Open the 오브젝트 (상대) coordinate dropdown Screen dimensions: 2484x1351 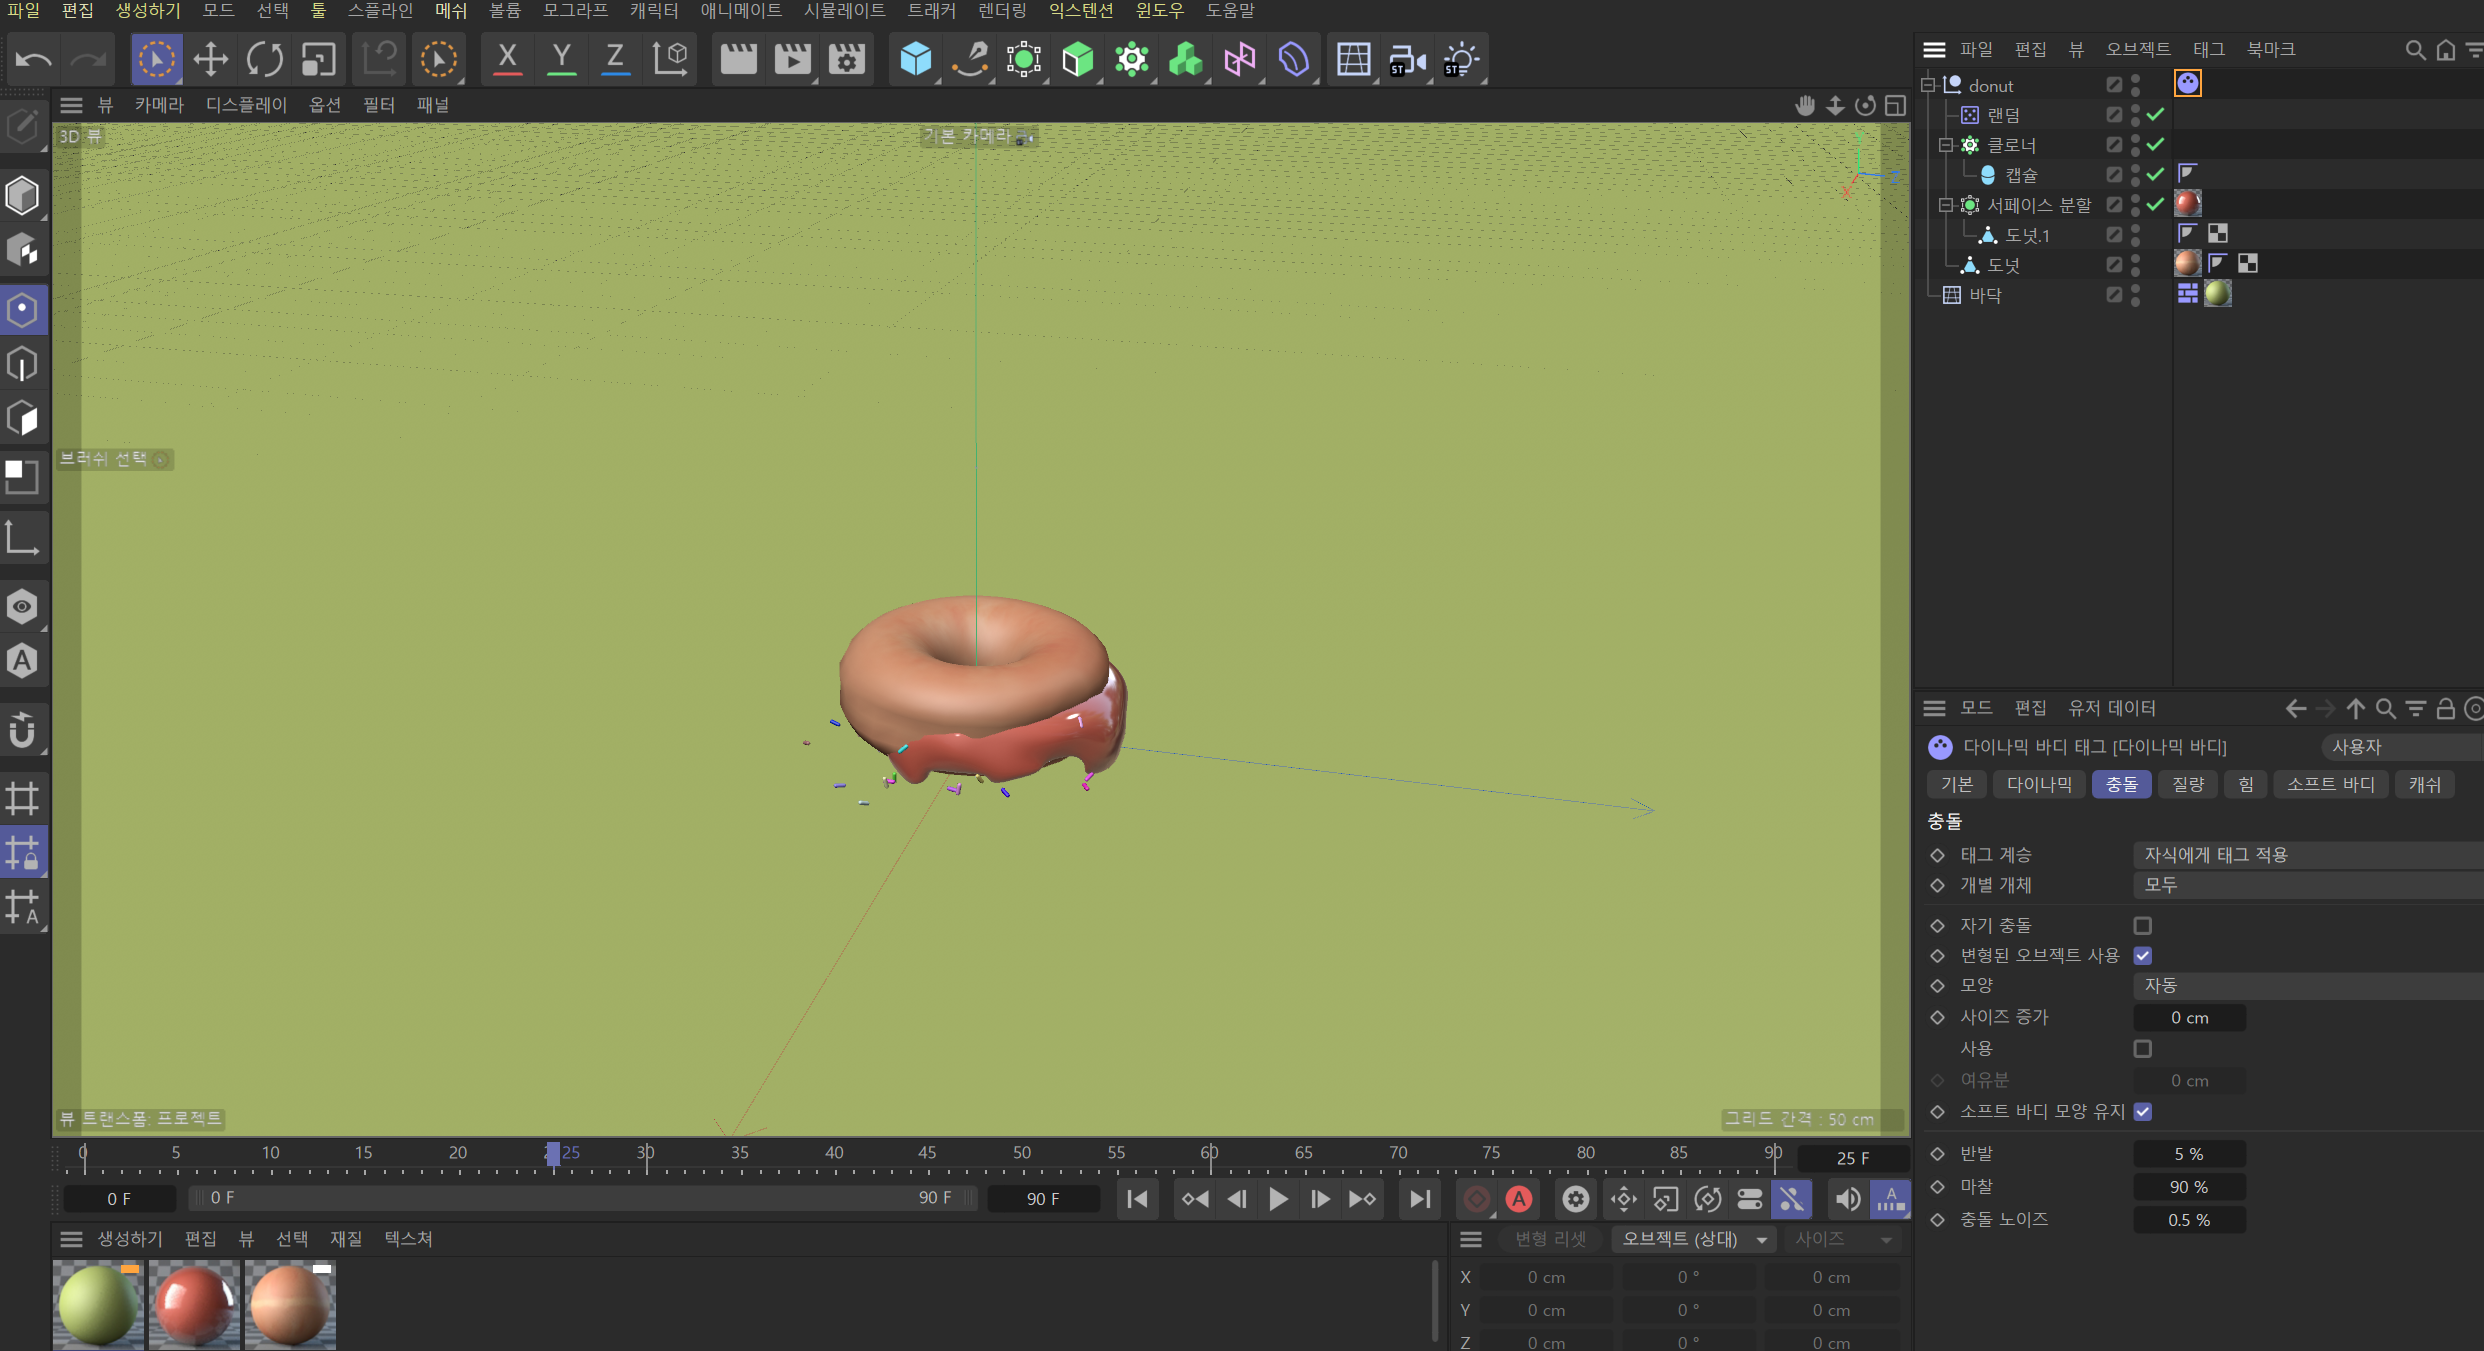[x=1693, y=1239]
